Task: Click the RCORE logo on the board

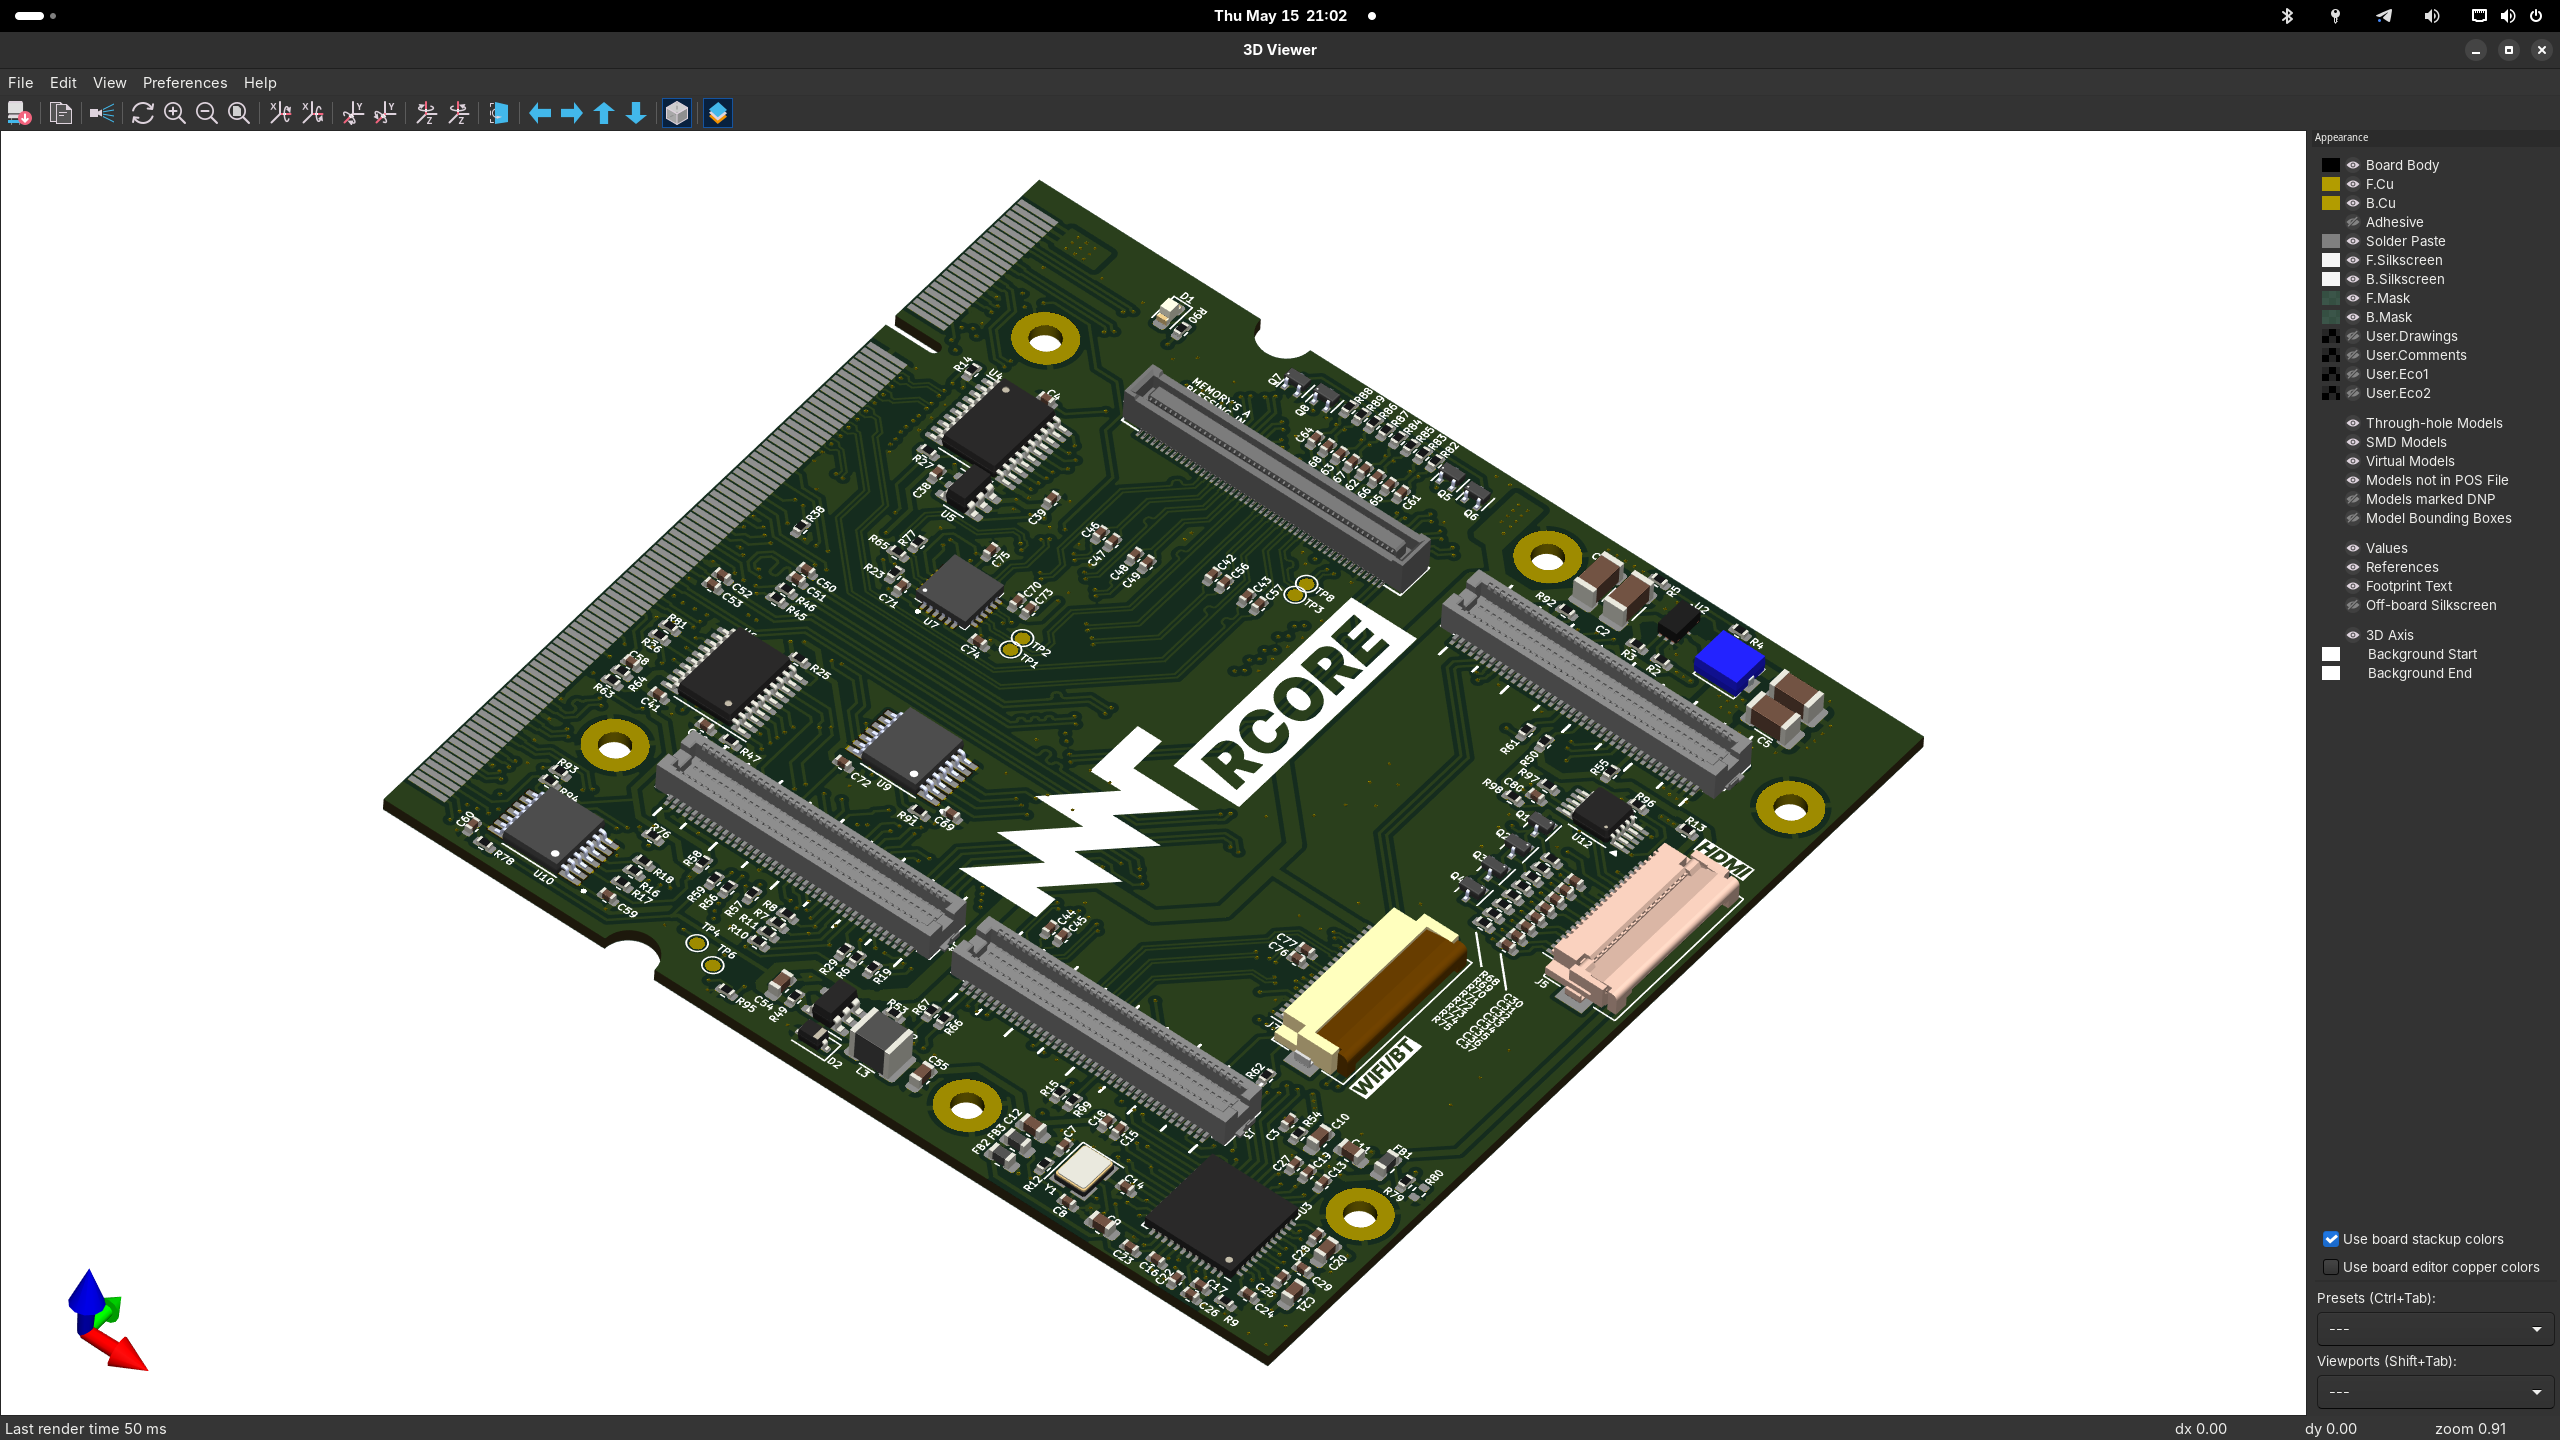Action: [x=1295, y=700]
